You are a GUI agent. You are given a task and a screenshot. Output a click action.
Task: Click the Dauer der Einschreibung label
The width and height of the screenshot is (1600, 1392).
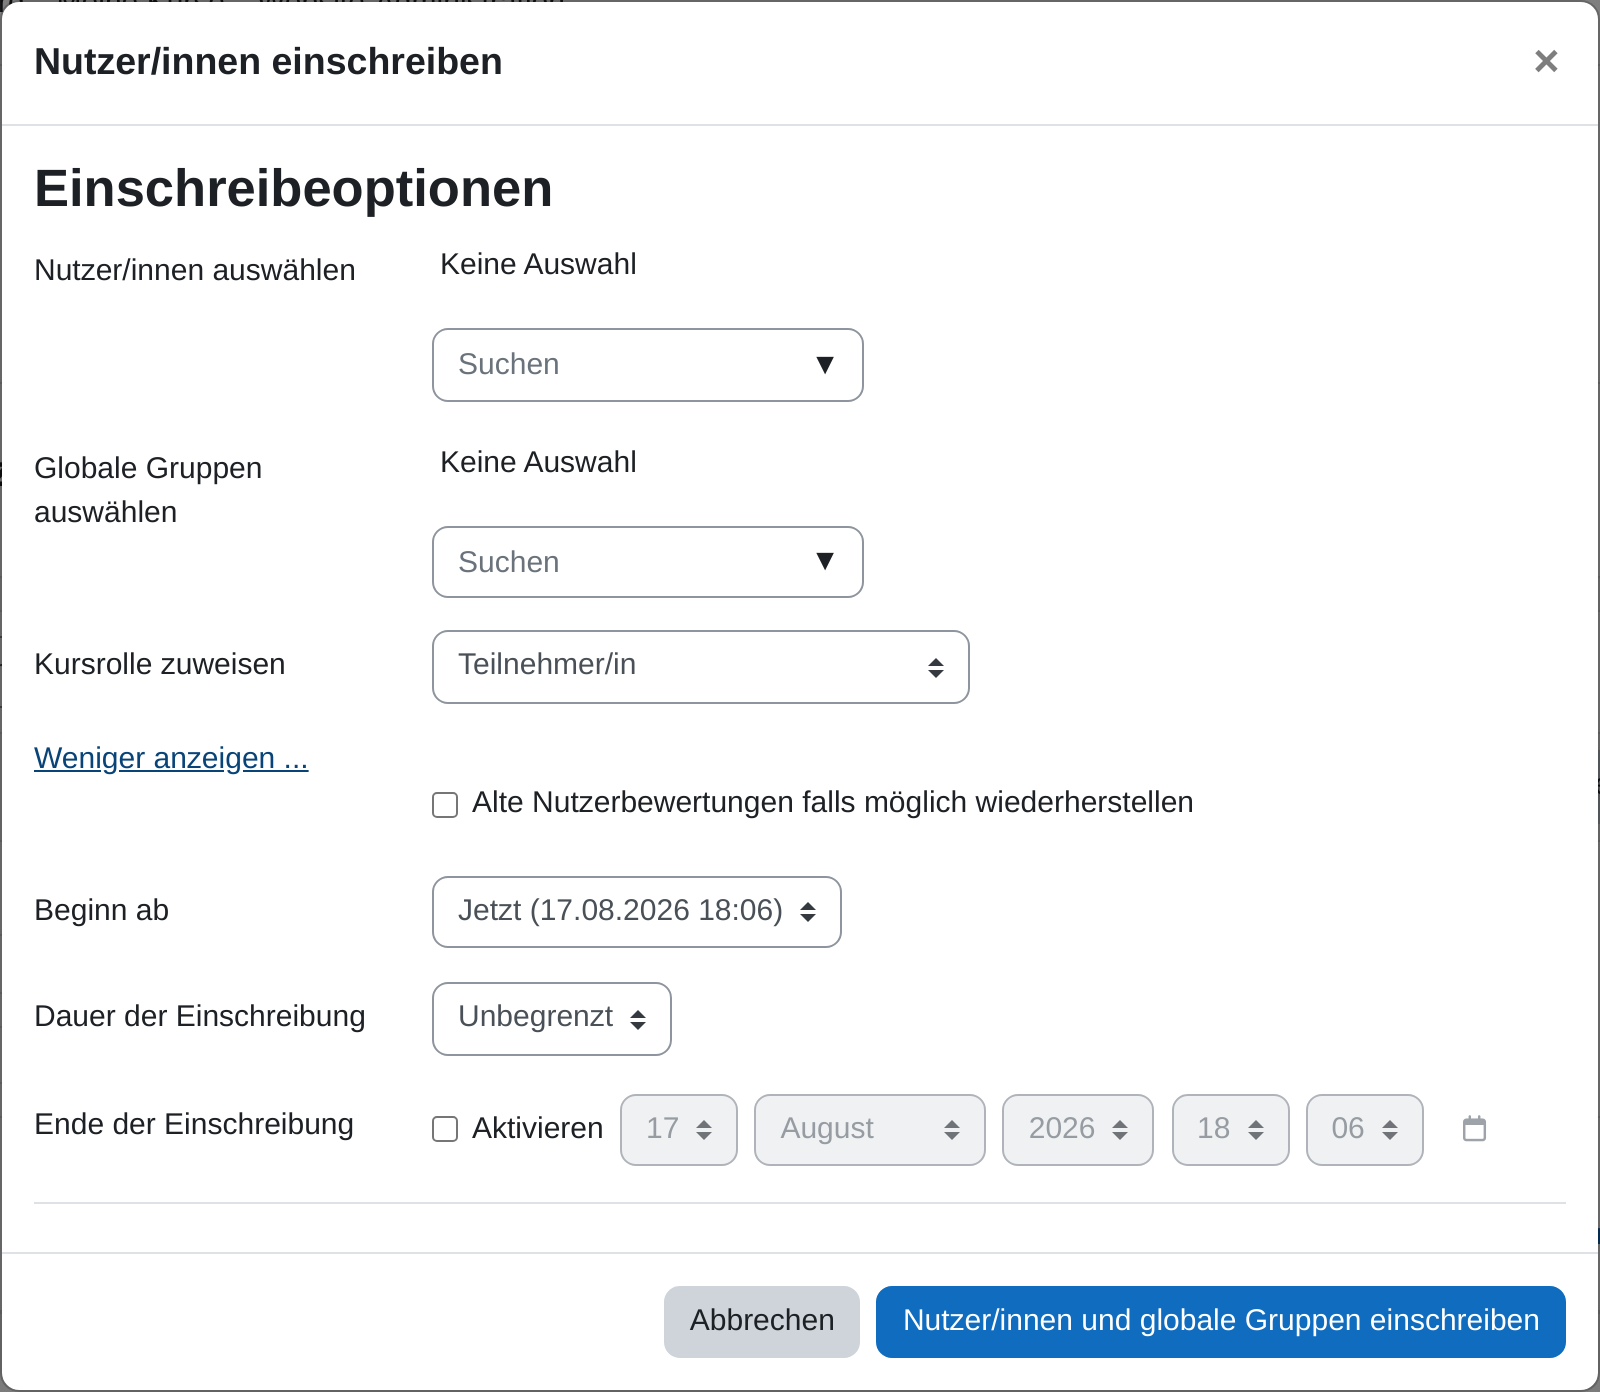[x=200, y=1016]
